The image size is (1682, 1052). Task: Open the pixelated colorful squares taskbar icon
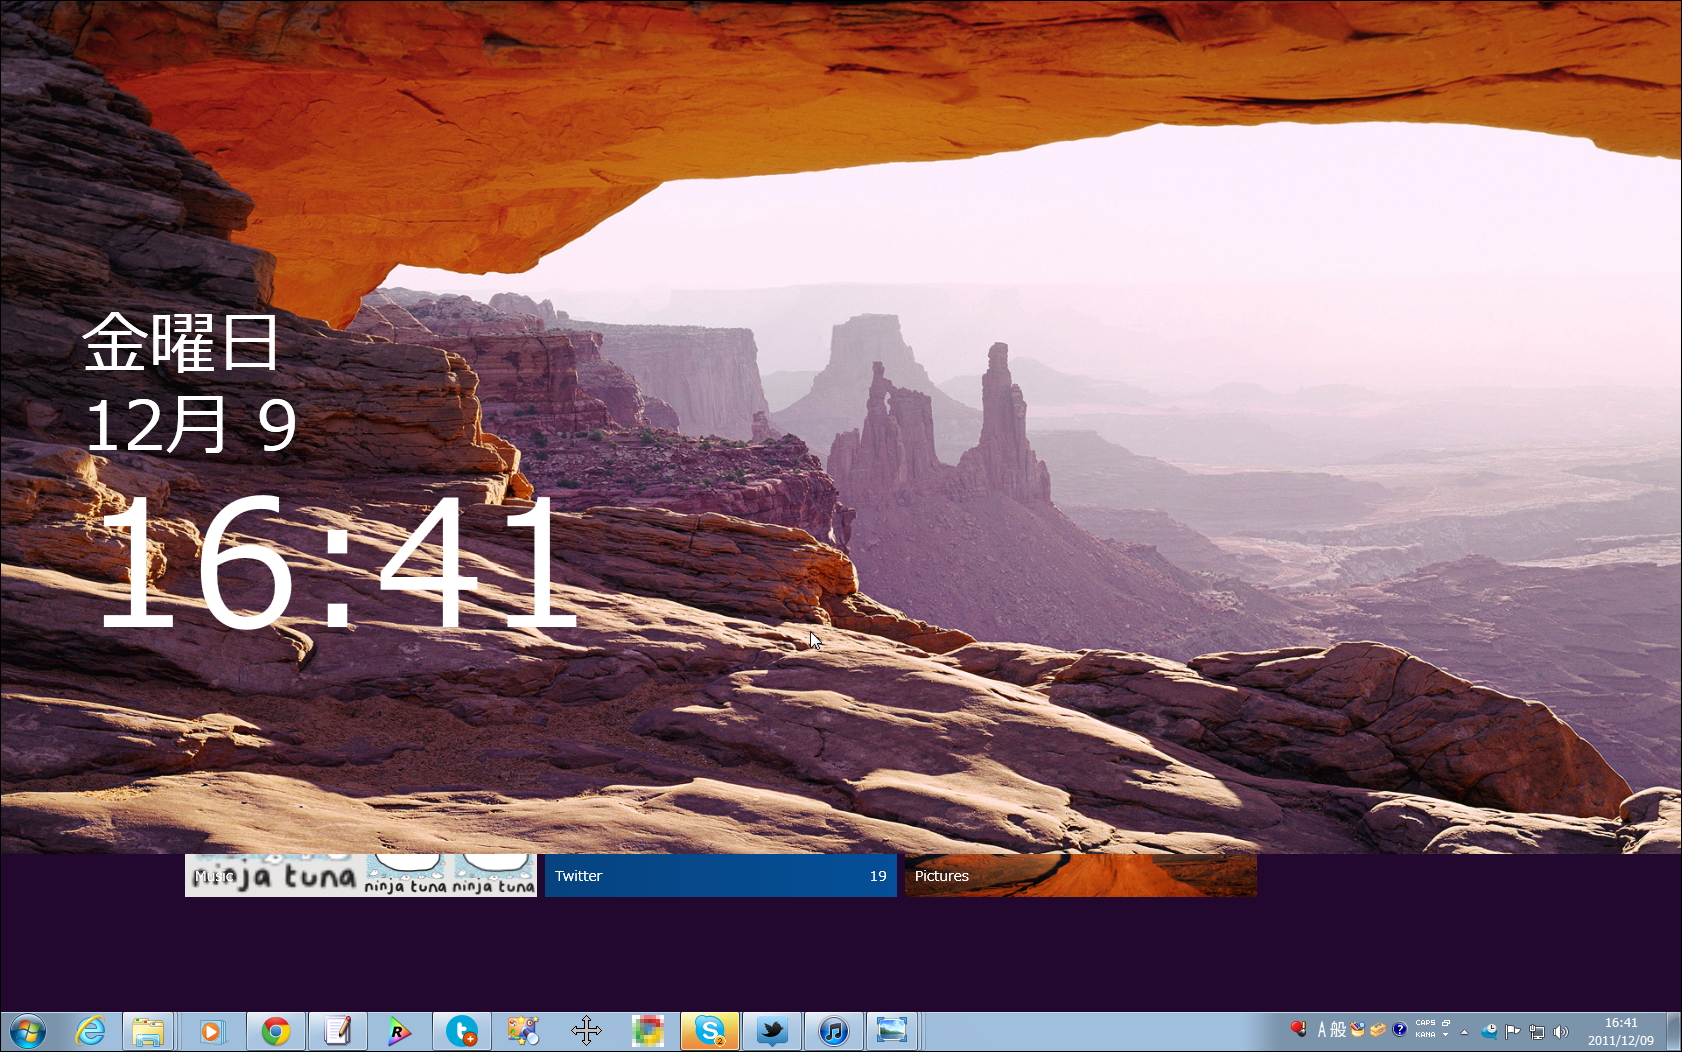pos(647,1031)
